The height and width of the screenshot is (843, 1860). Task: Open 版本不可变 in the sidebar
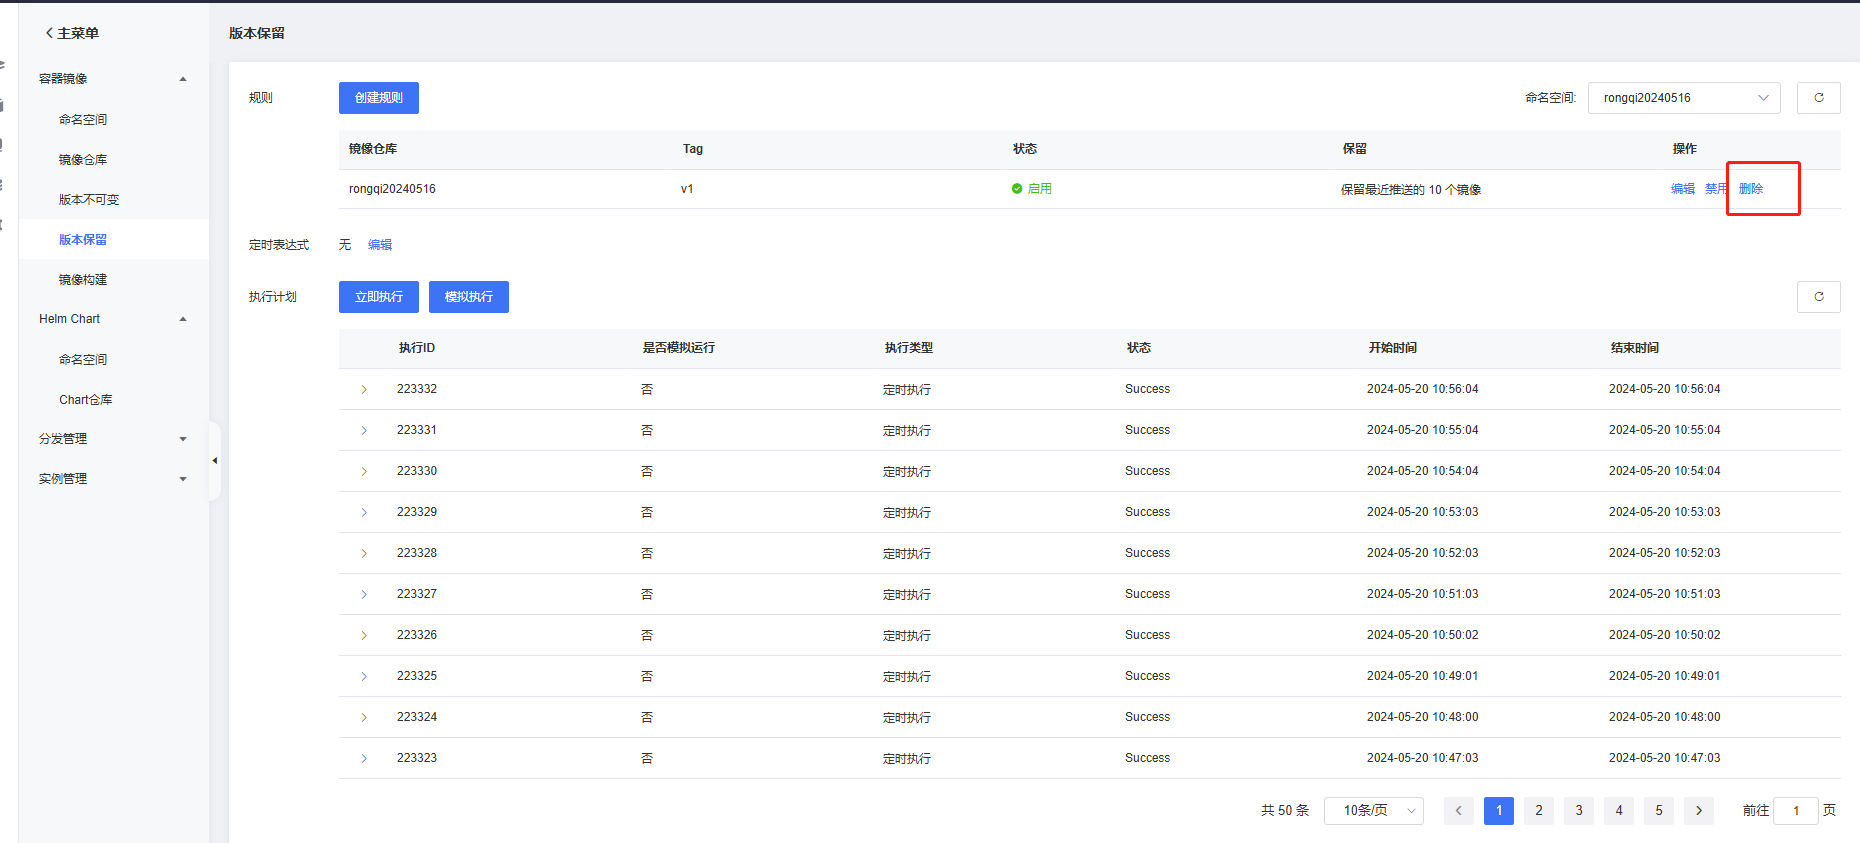pyautogui.click(x=89, y=199)
